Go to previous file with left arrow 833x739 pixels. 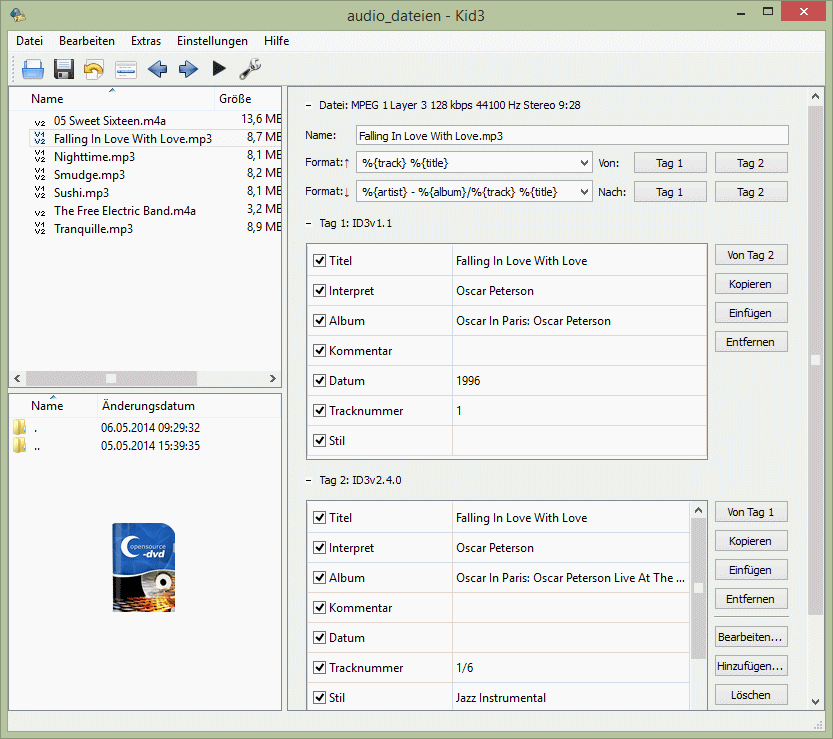(x=157, y=69)
